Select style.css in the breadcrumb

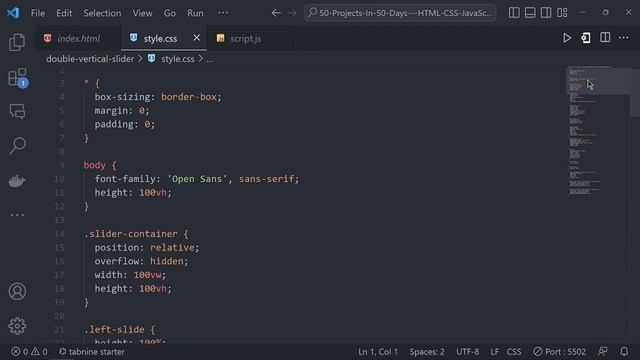point(178,59)
